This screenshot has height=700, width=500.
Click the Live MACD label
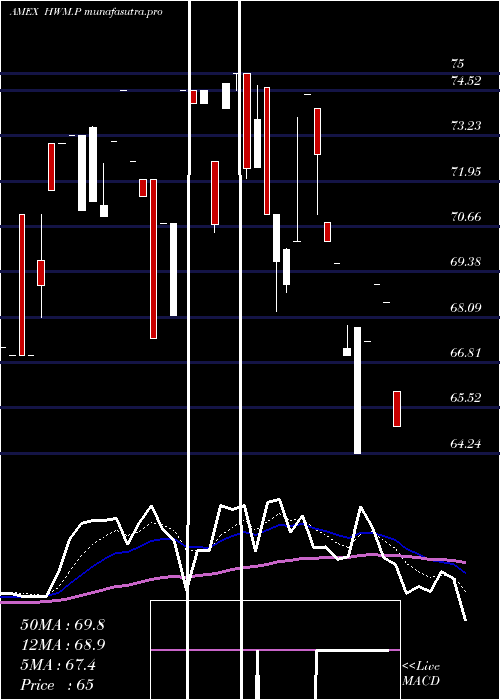click(x=421, y=674)
